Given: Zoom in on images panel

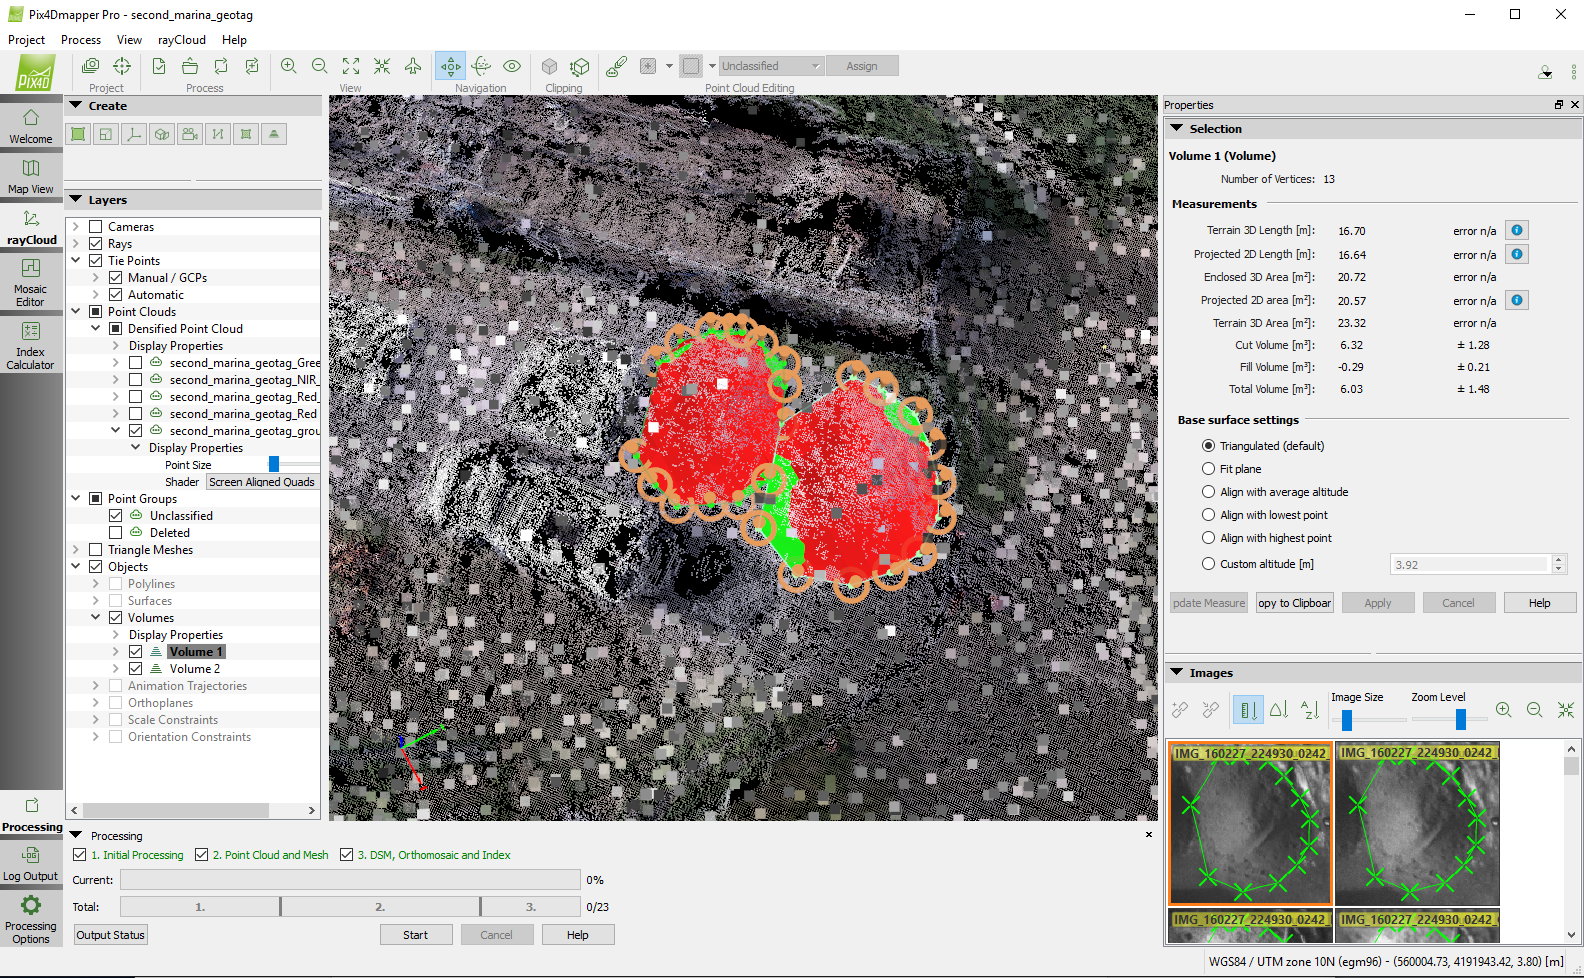Looking at the screenshot, I should point(1503,710).
